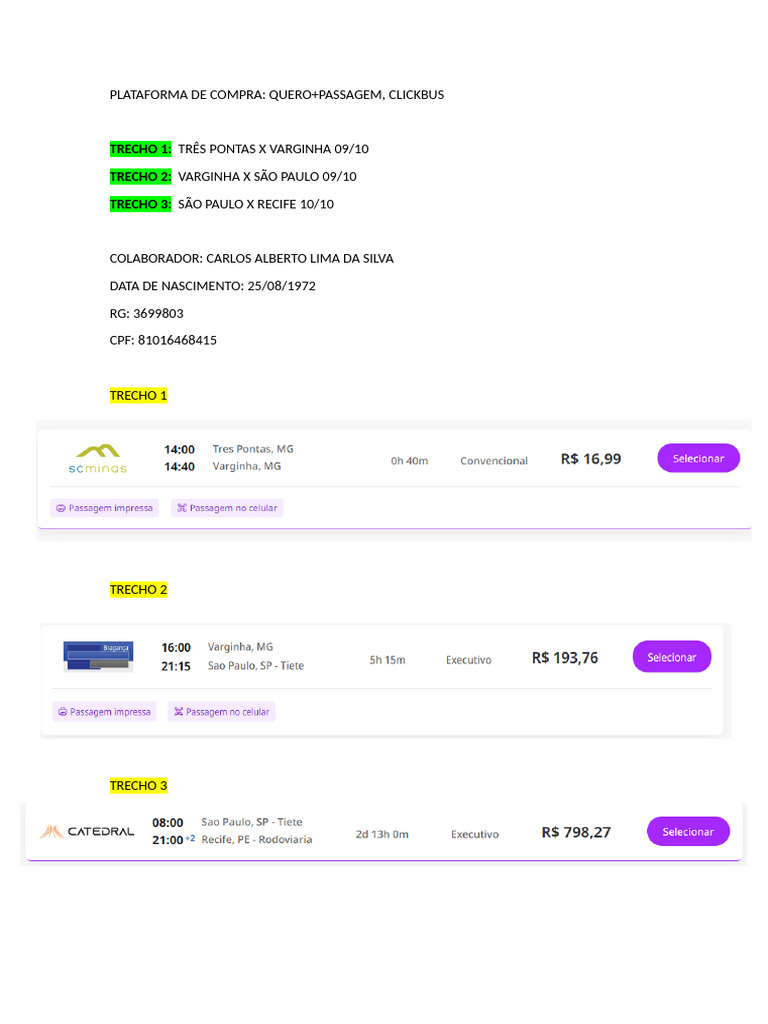Click Passagem no celular on Varginha–São Paulo trip
This screenshot has width=768, height=1024.
point(222,712)
